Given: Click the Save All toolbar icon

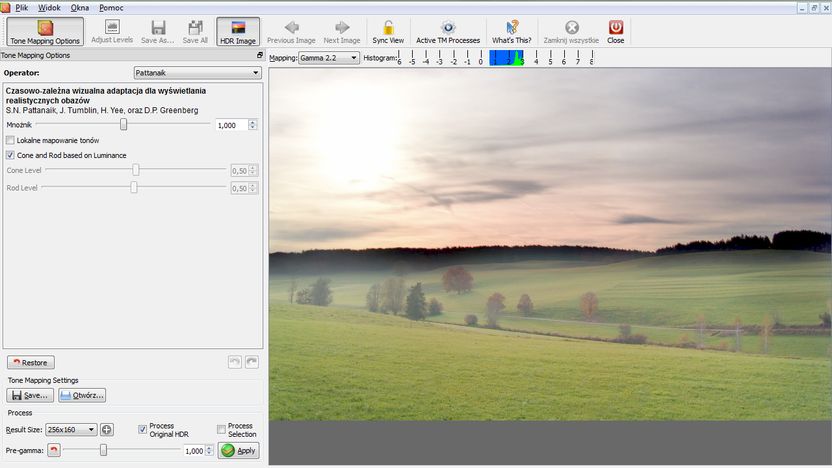Looking at the screenshot, I should [195, 31].
